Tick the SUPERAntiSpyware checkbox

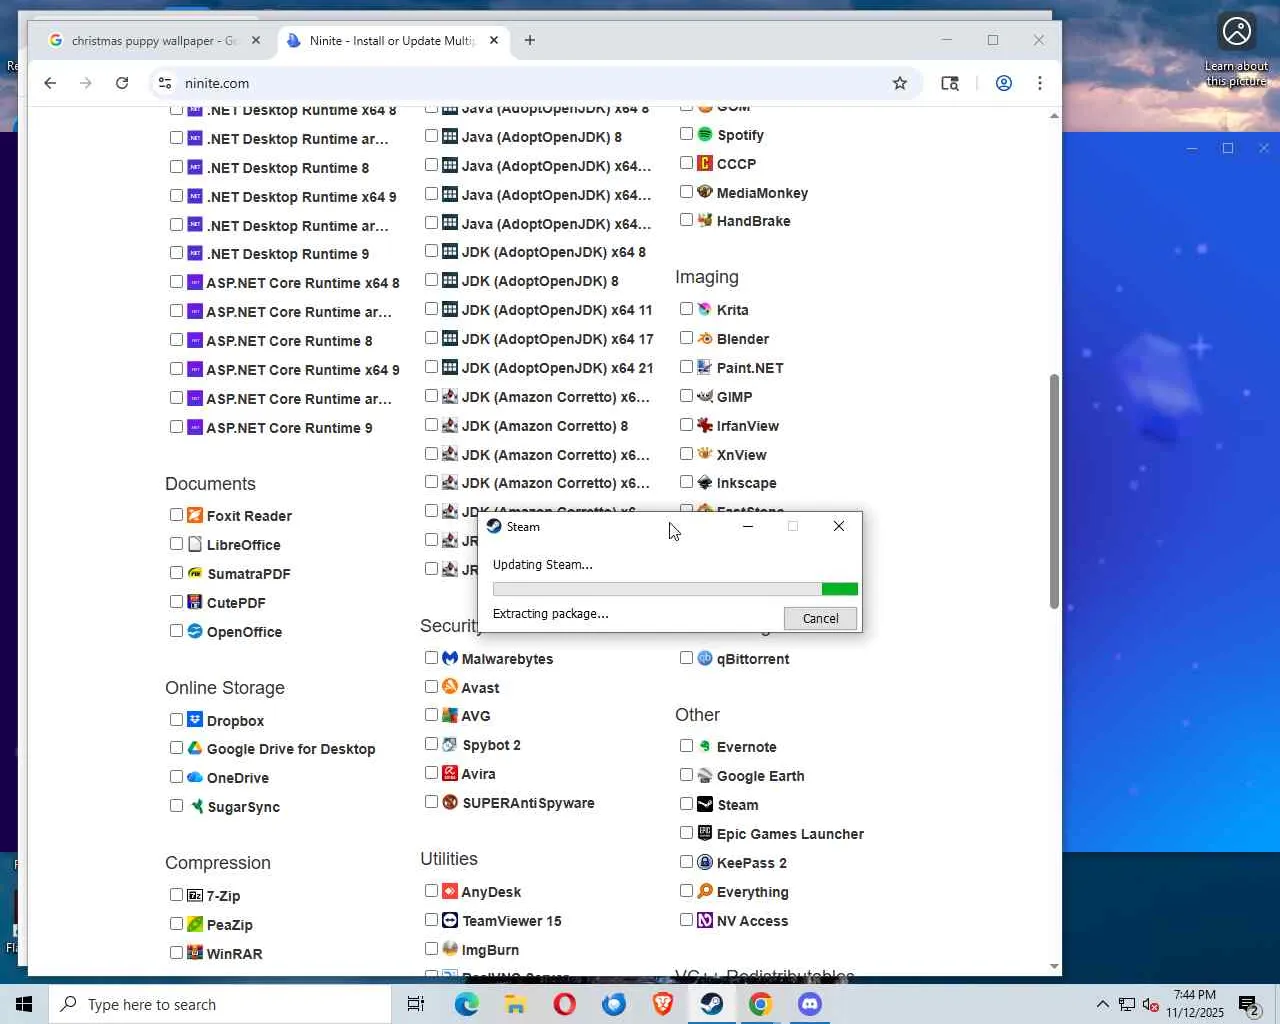pyautogui.click(x=431, y=802)
